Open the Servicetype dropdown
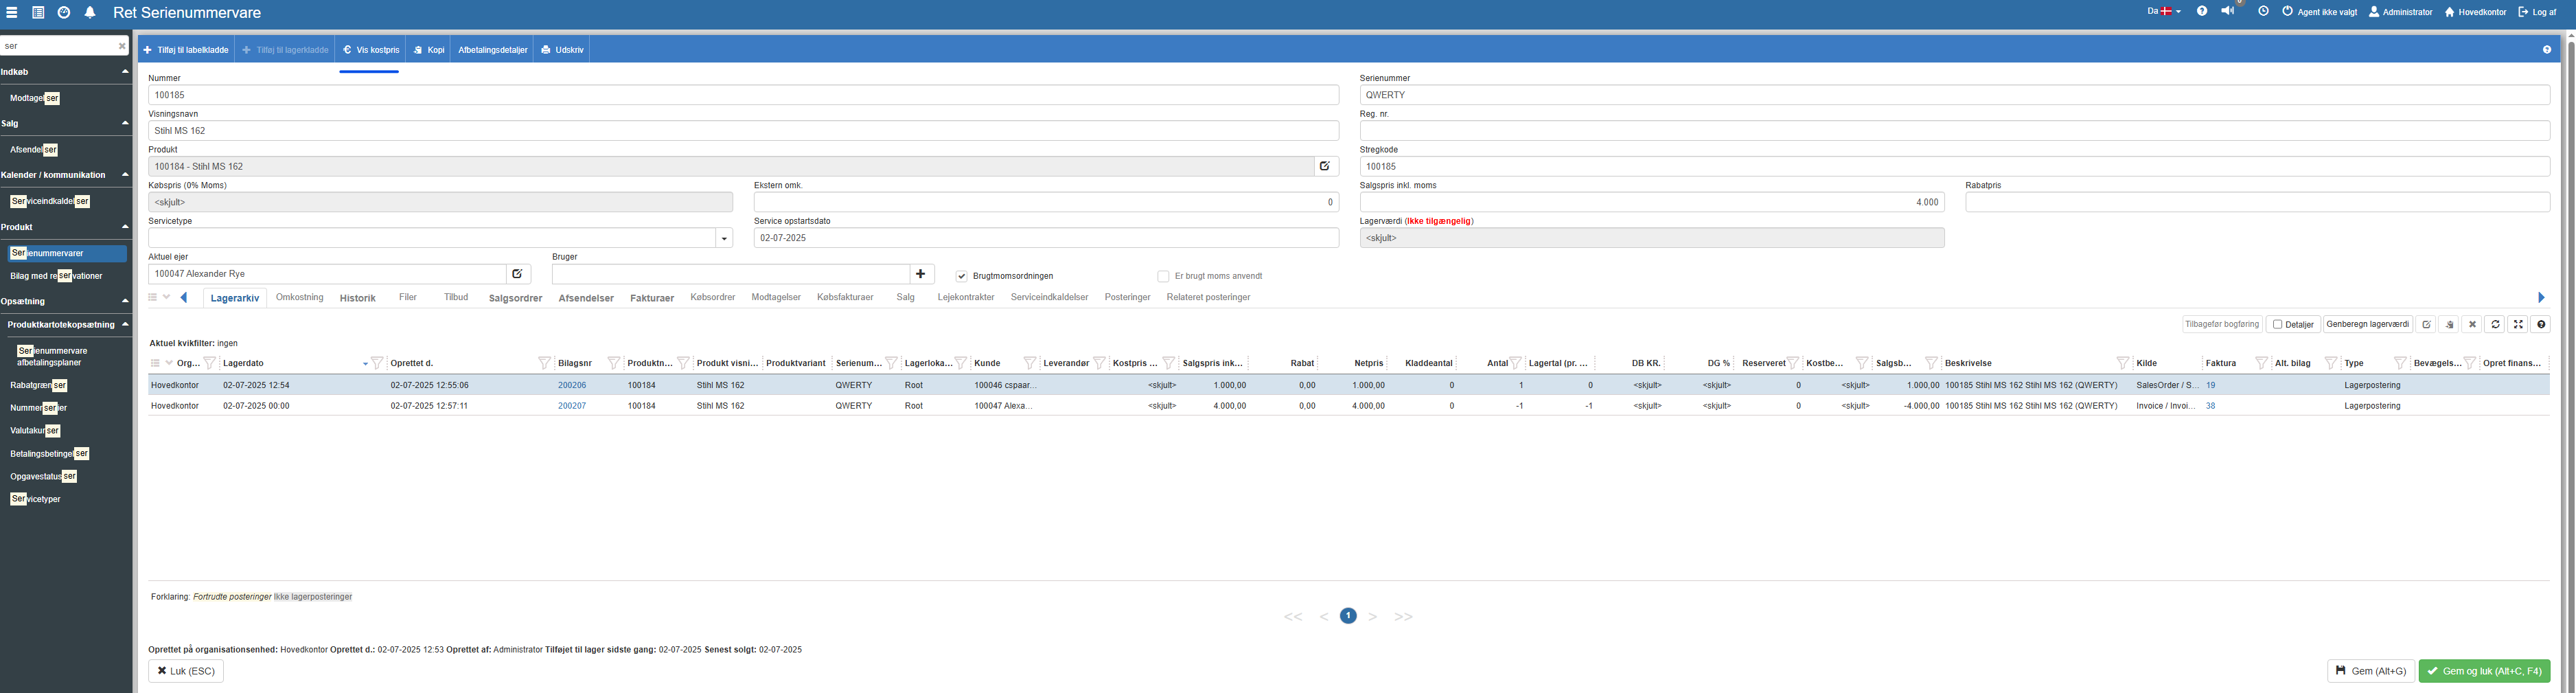The image size is (2576, 693). pyautogui.click(x=724, y=238)
